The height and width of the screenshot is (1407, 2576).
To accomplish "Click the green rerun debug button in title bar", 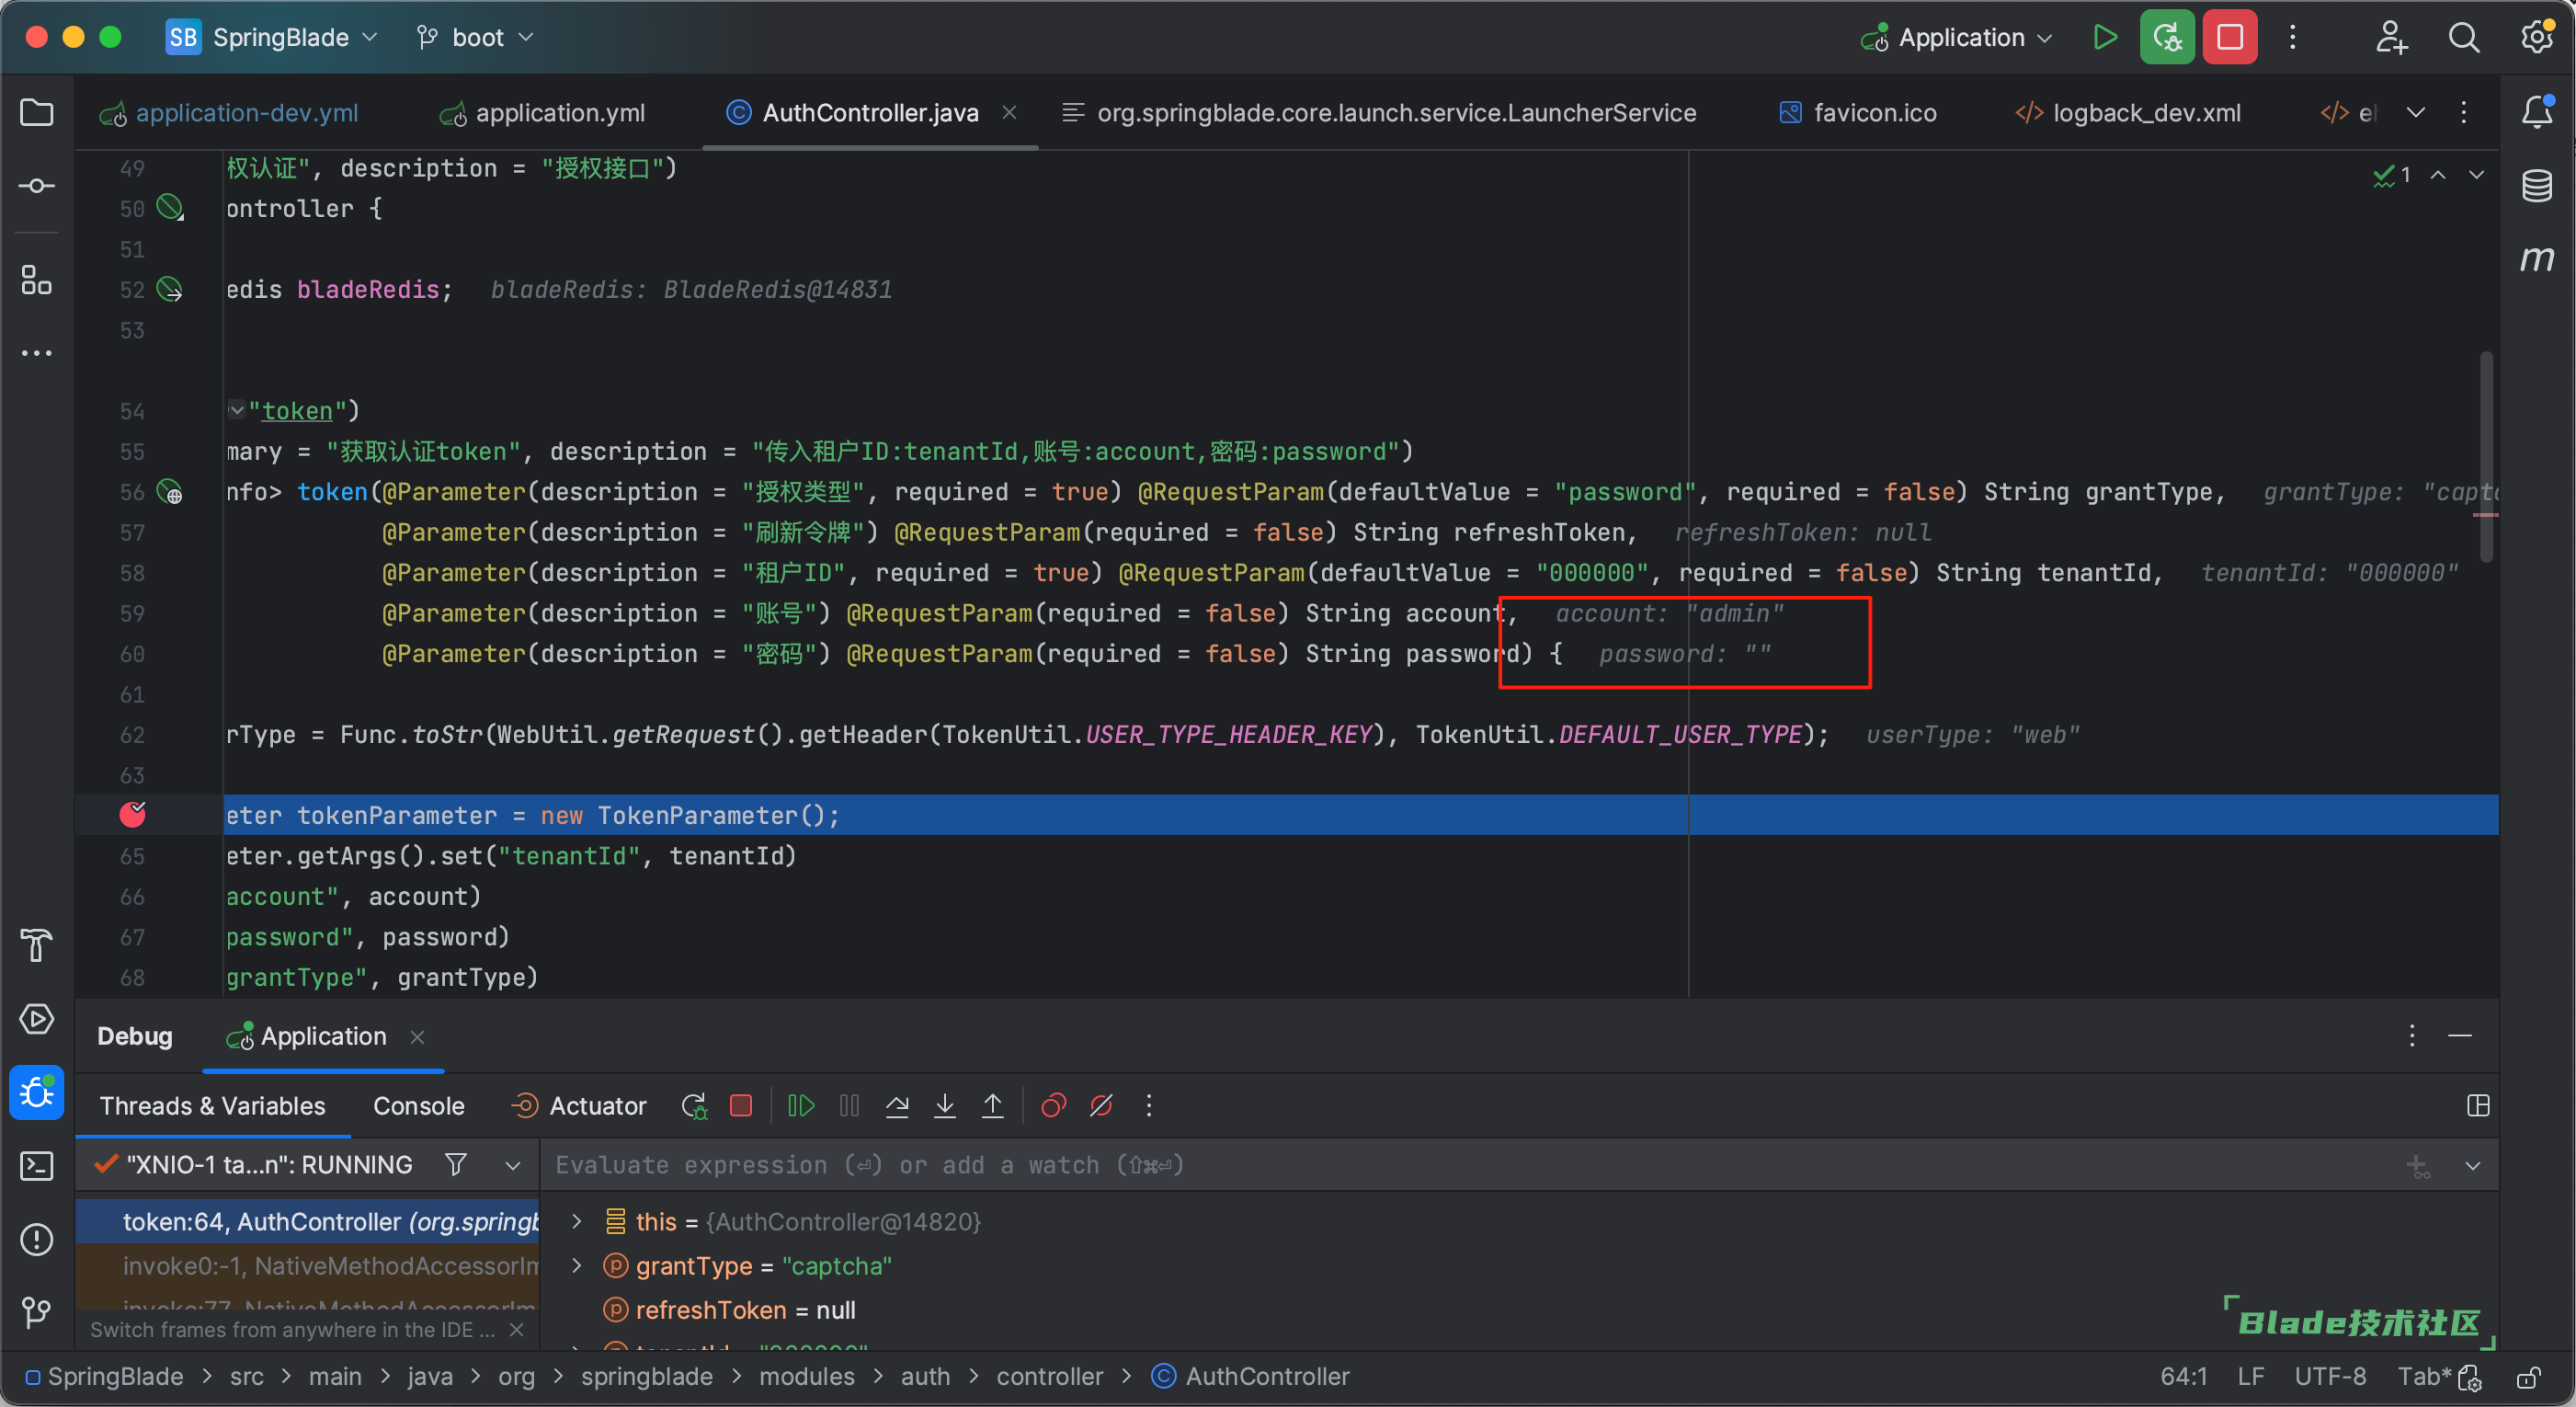I will 2167,38.
